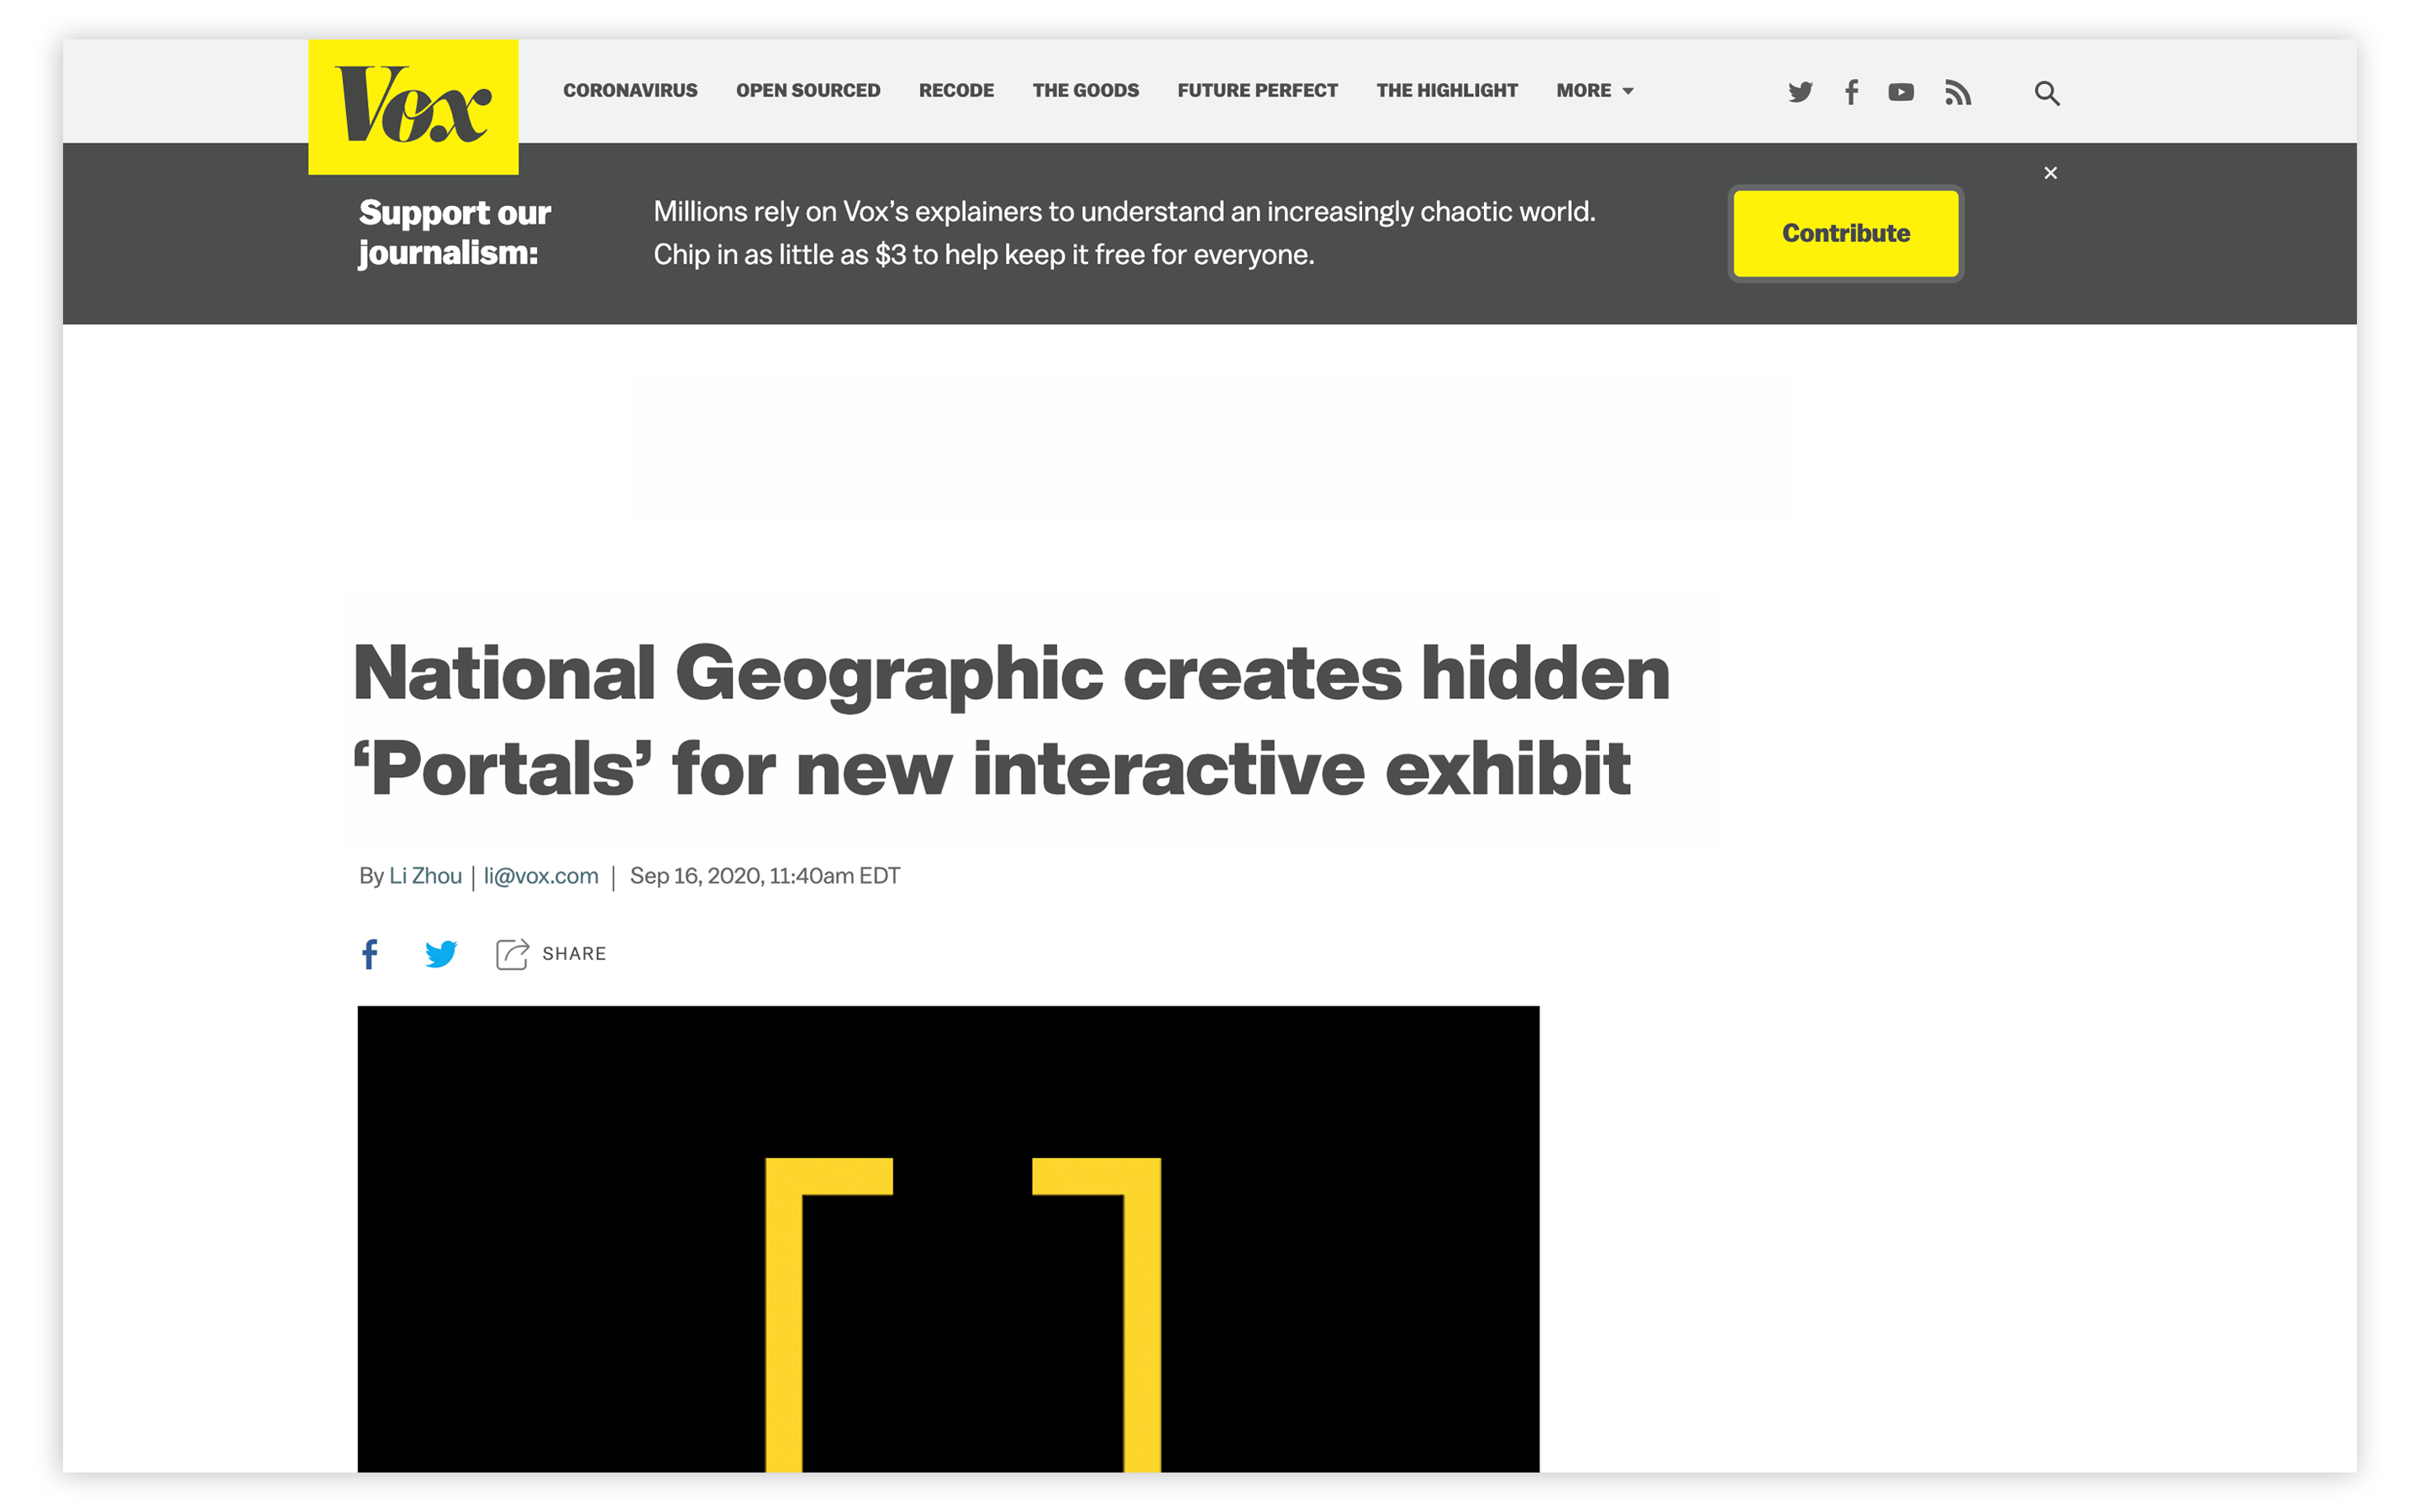This screenshot has height=1512, width=2420.
Task: Click the SHARE arrow icon
Action: [x=512, y=953]
